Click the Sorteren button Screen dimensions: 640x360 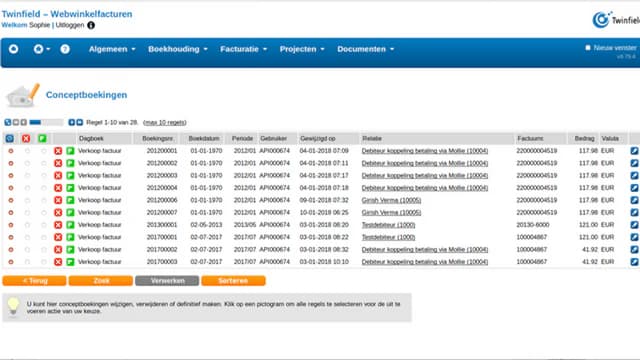(x=233, y=281)
